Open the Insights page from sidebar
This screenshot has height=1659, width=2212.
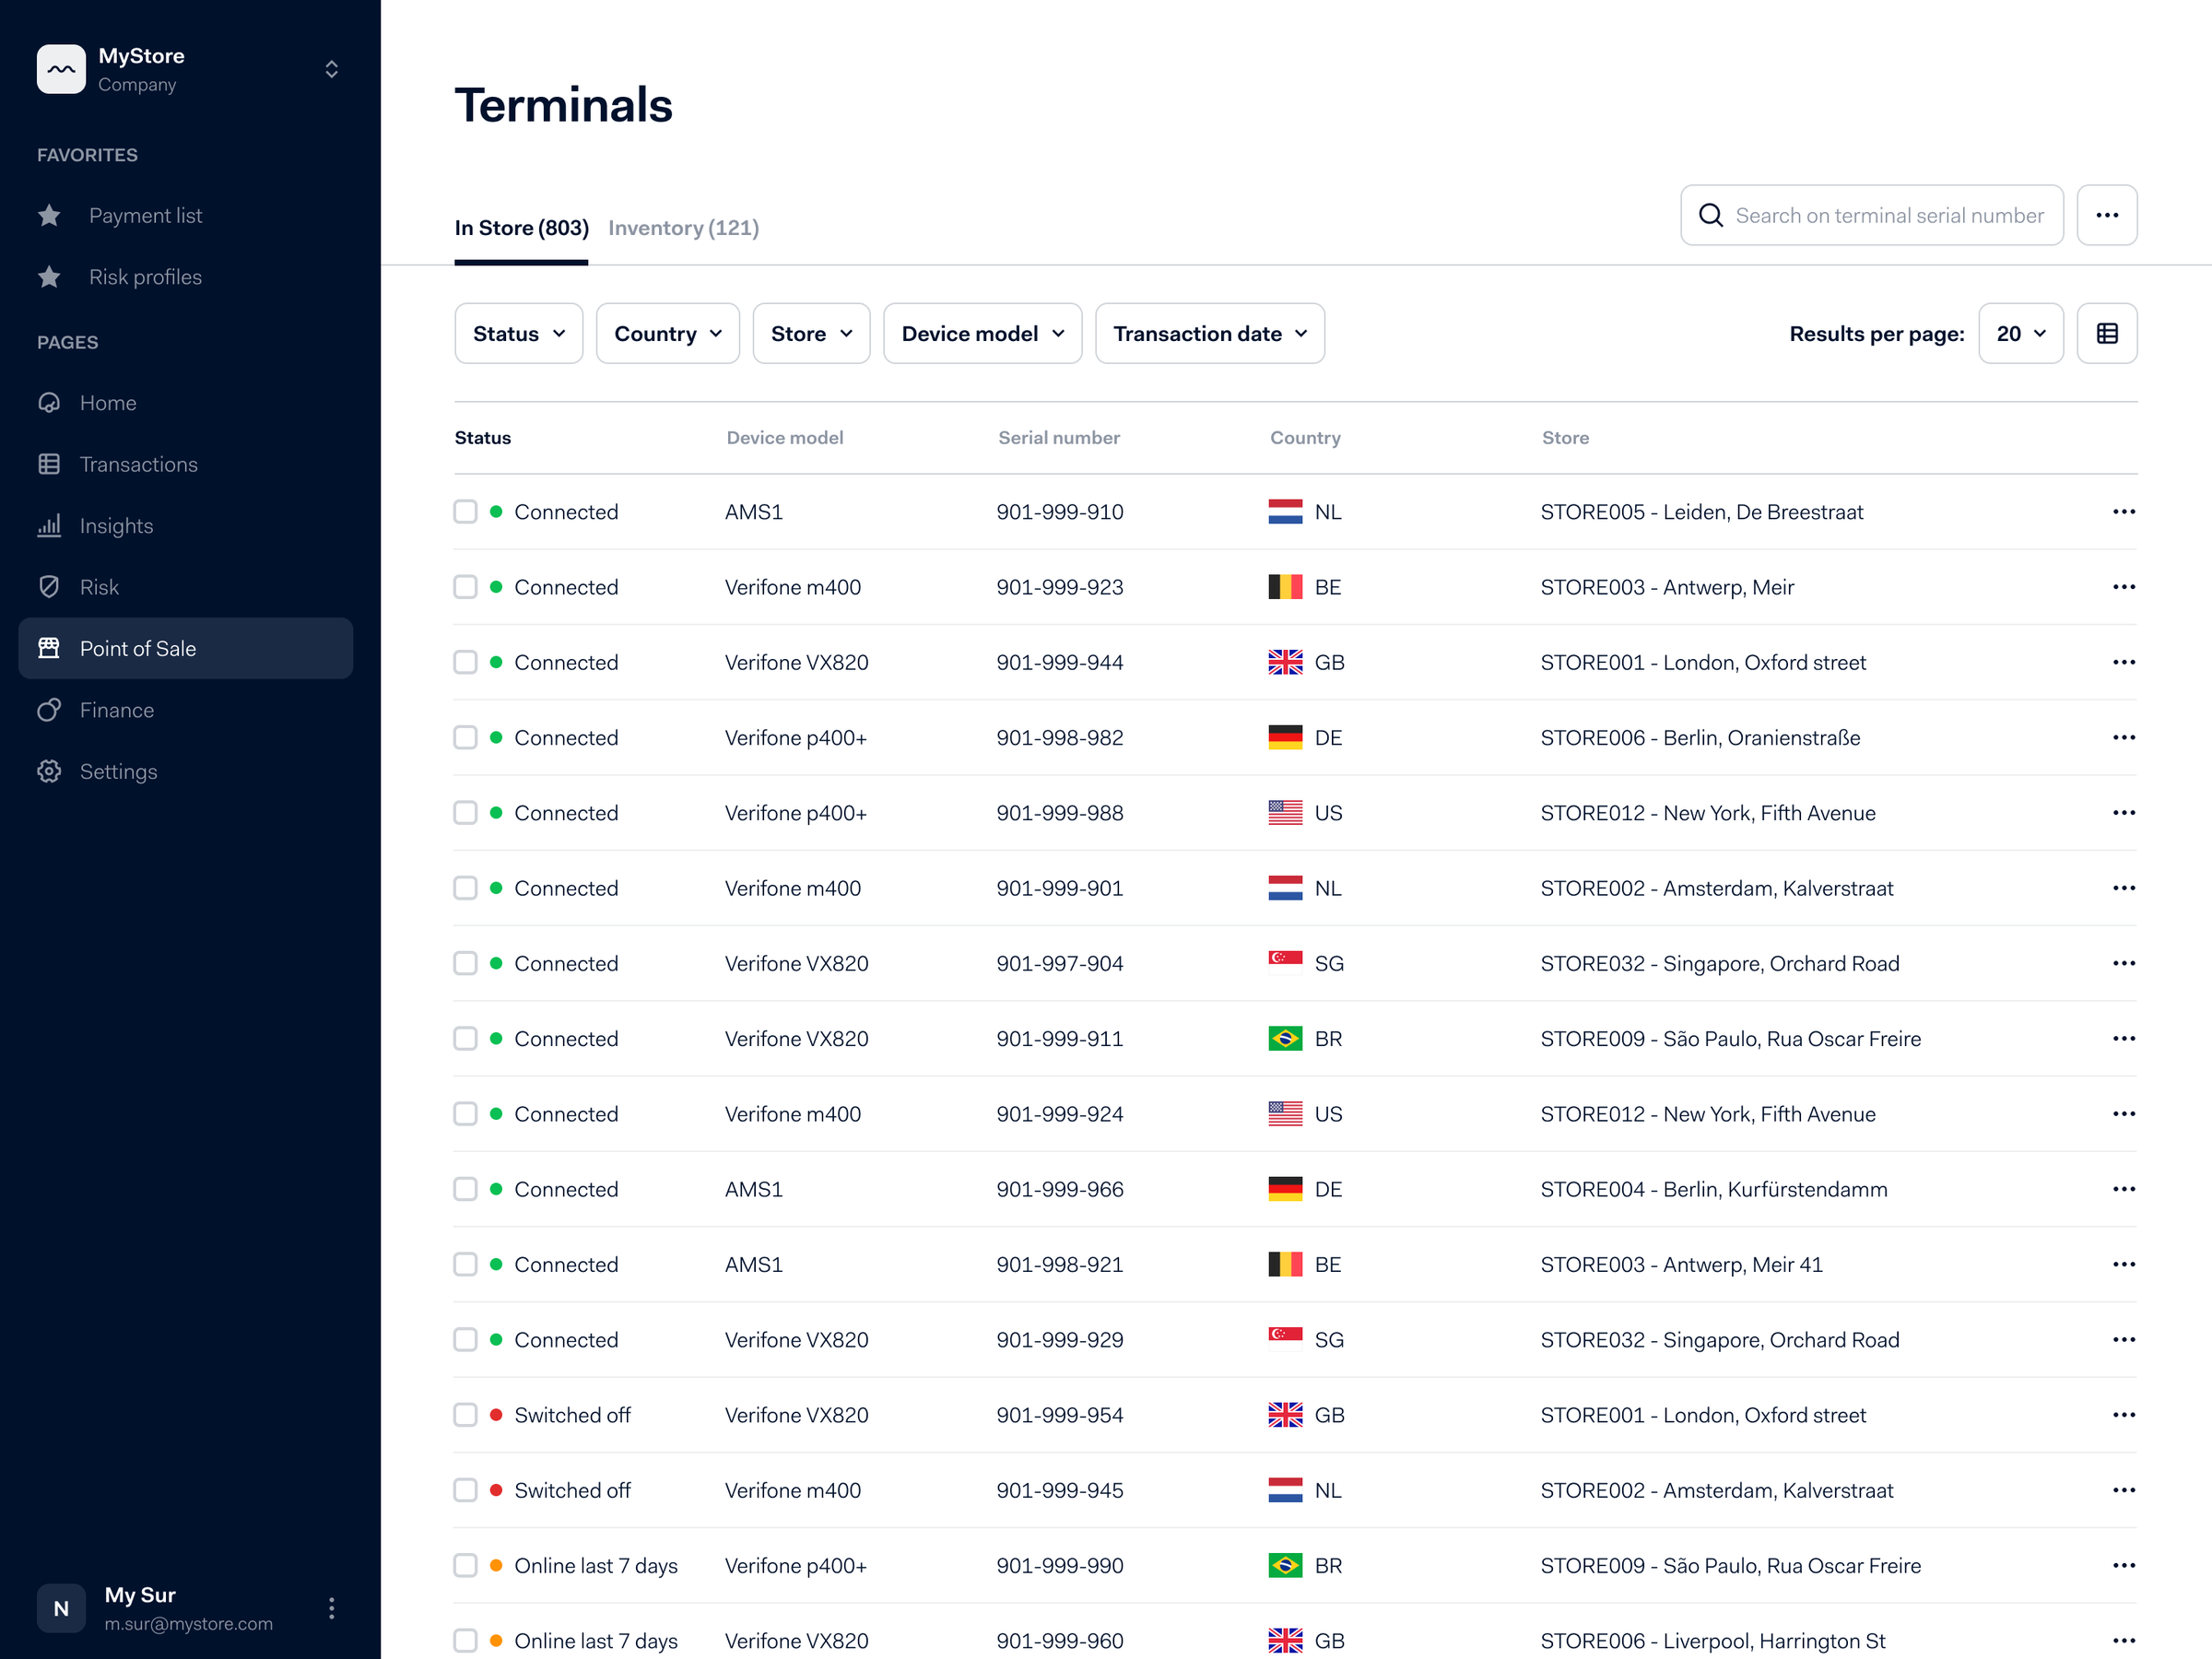pos(116,525)
